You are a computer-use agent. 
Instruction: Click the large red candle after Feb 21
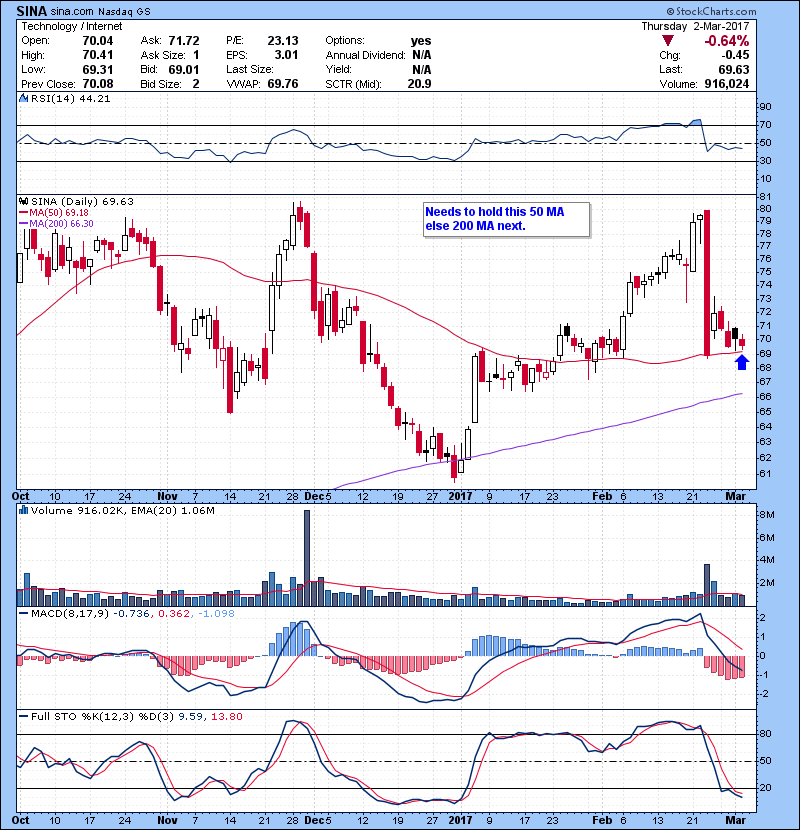[707, 283]
